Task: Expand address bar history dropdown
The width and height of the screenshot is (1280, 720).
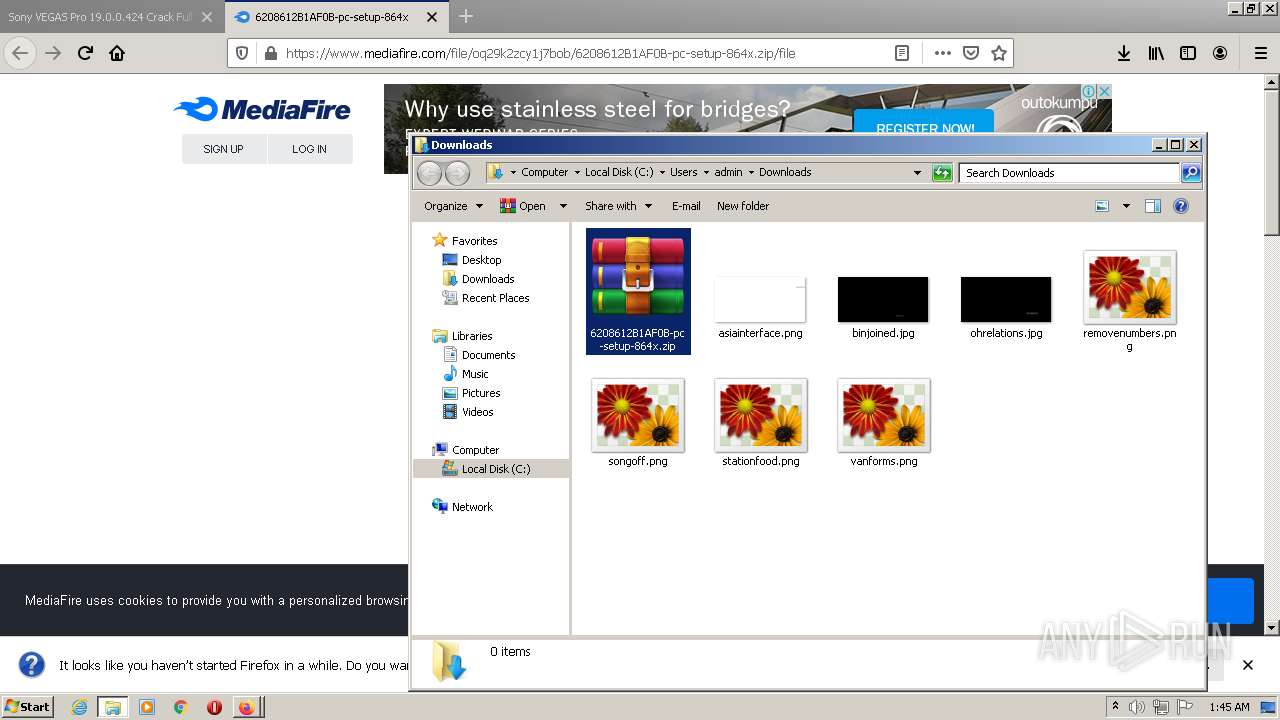Action: pos(917,173)
